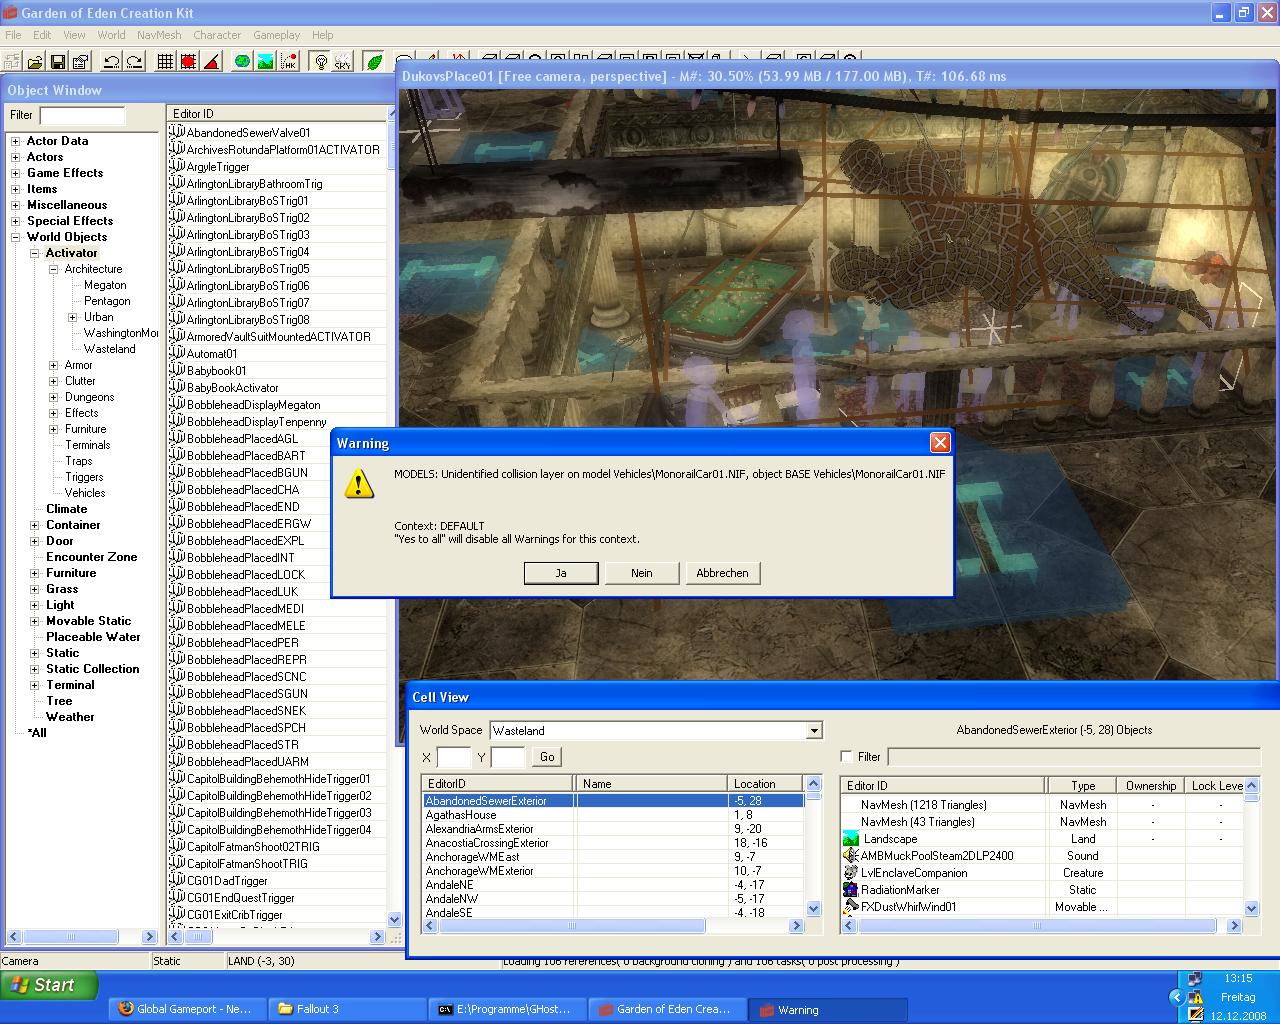Image resolution: width=1280 pixels, height=1024 pixels.
Task: Open the Edit menu
Action: coord(42,35)
